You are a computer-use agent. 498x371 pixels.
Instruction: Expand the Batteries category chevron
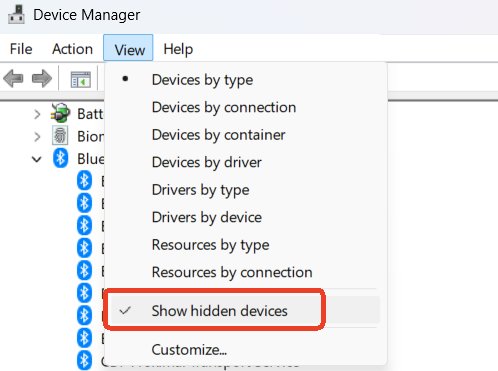[37, 114]
